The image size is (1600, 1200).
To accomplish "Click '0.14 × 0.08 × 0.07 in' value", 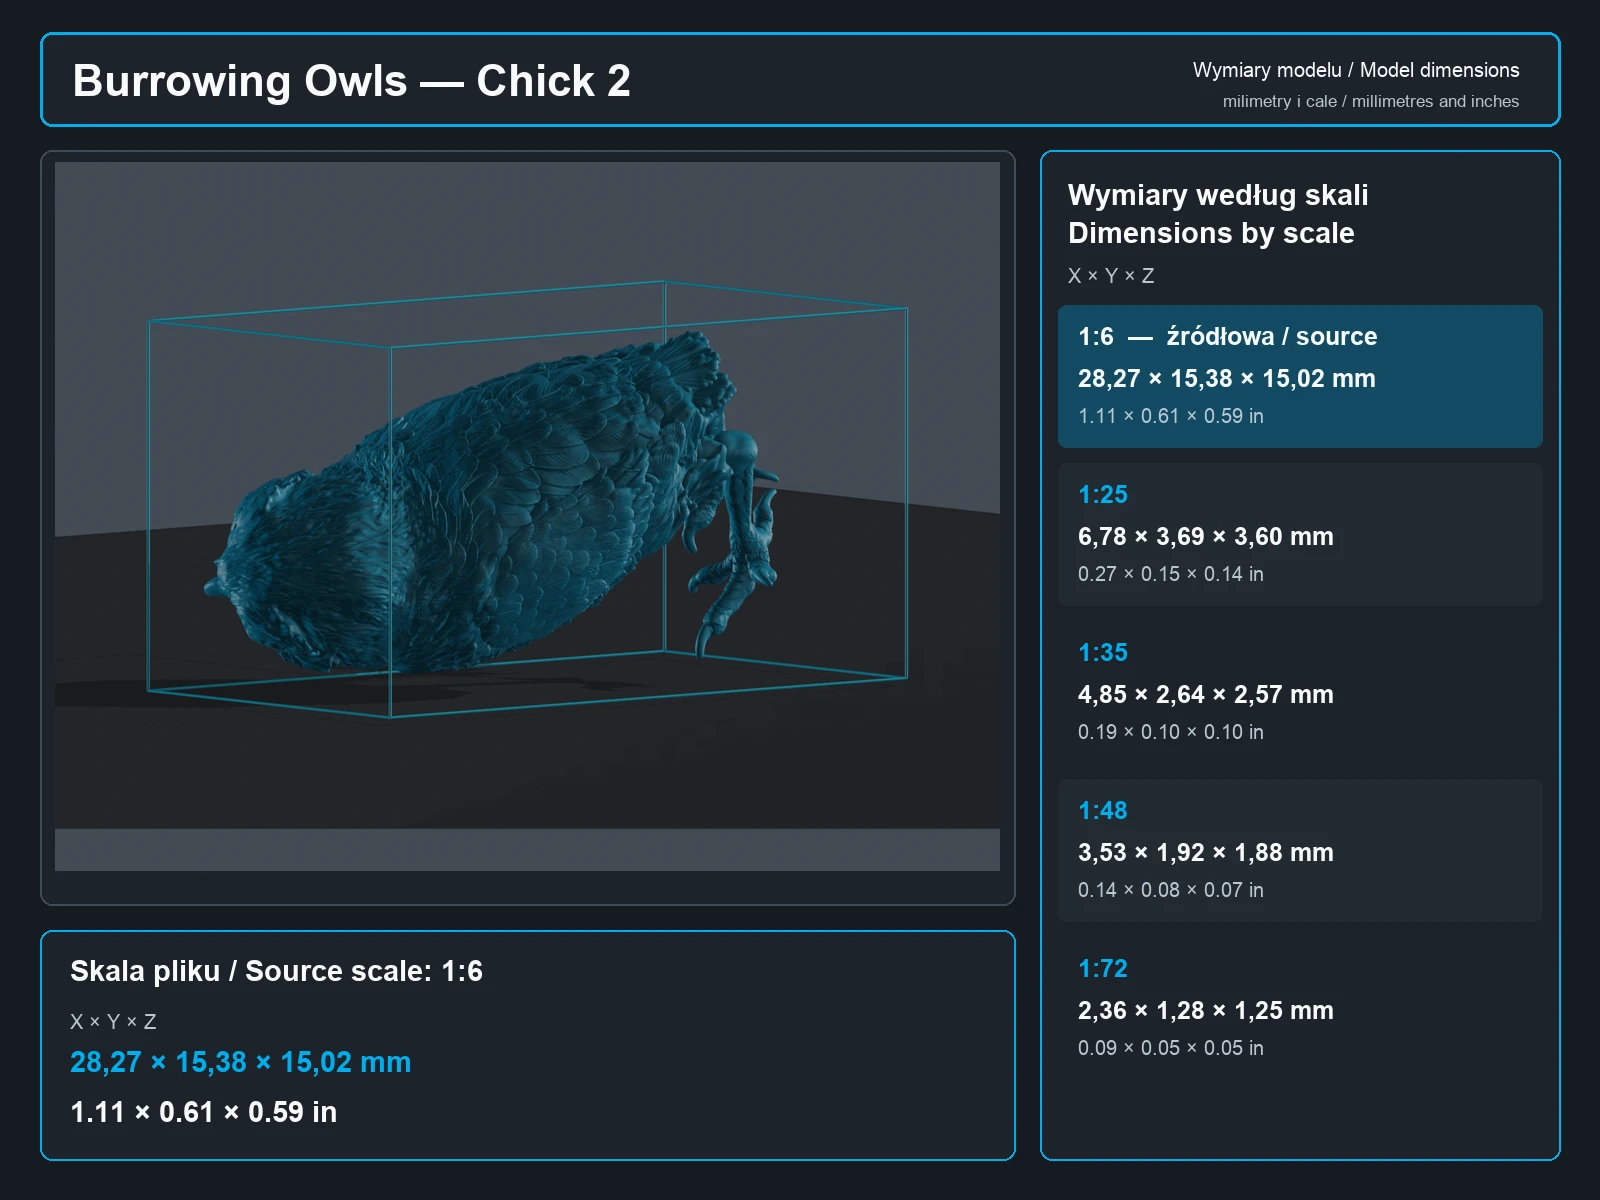I will pos(1170,890).
